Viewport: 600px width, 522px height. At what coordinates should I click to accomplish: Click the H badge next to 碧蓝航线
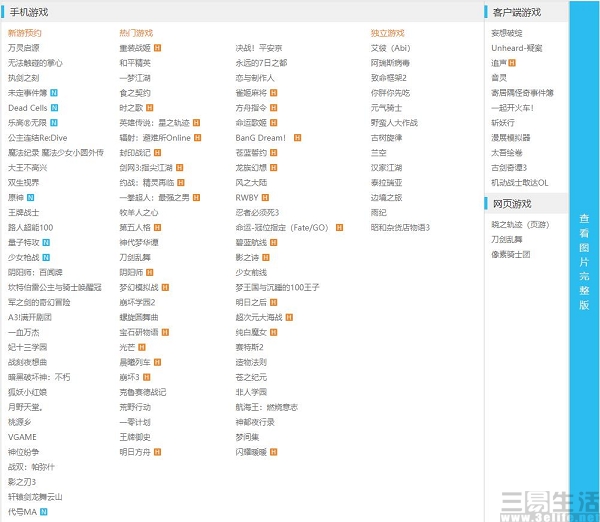(x=274, y=243)
